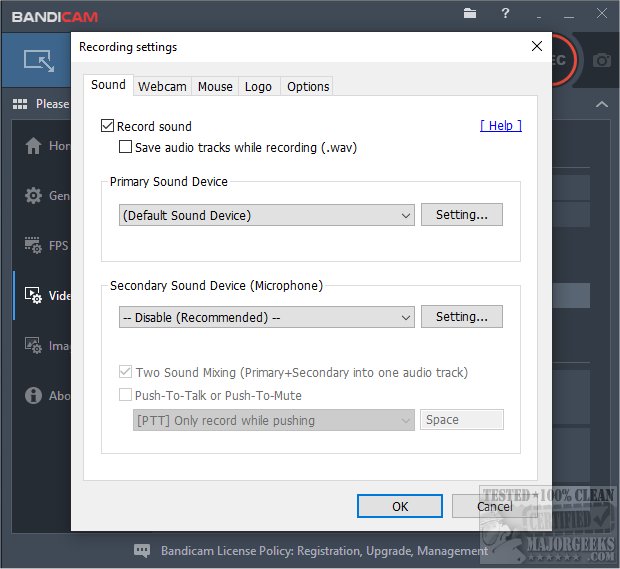The width and height of the screenshot is (620, 569).
Task: Collapse panel using up chevron icon
Action: [x=601, y=104]
